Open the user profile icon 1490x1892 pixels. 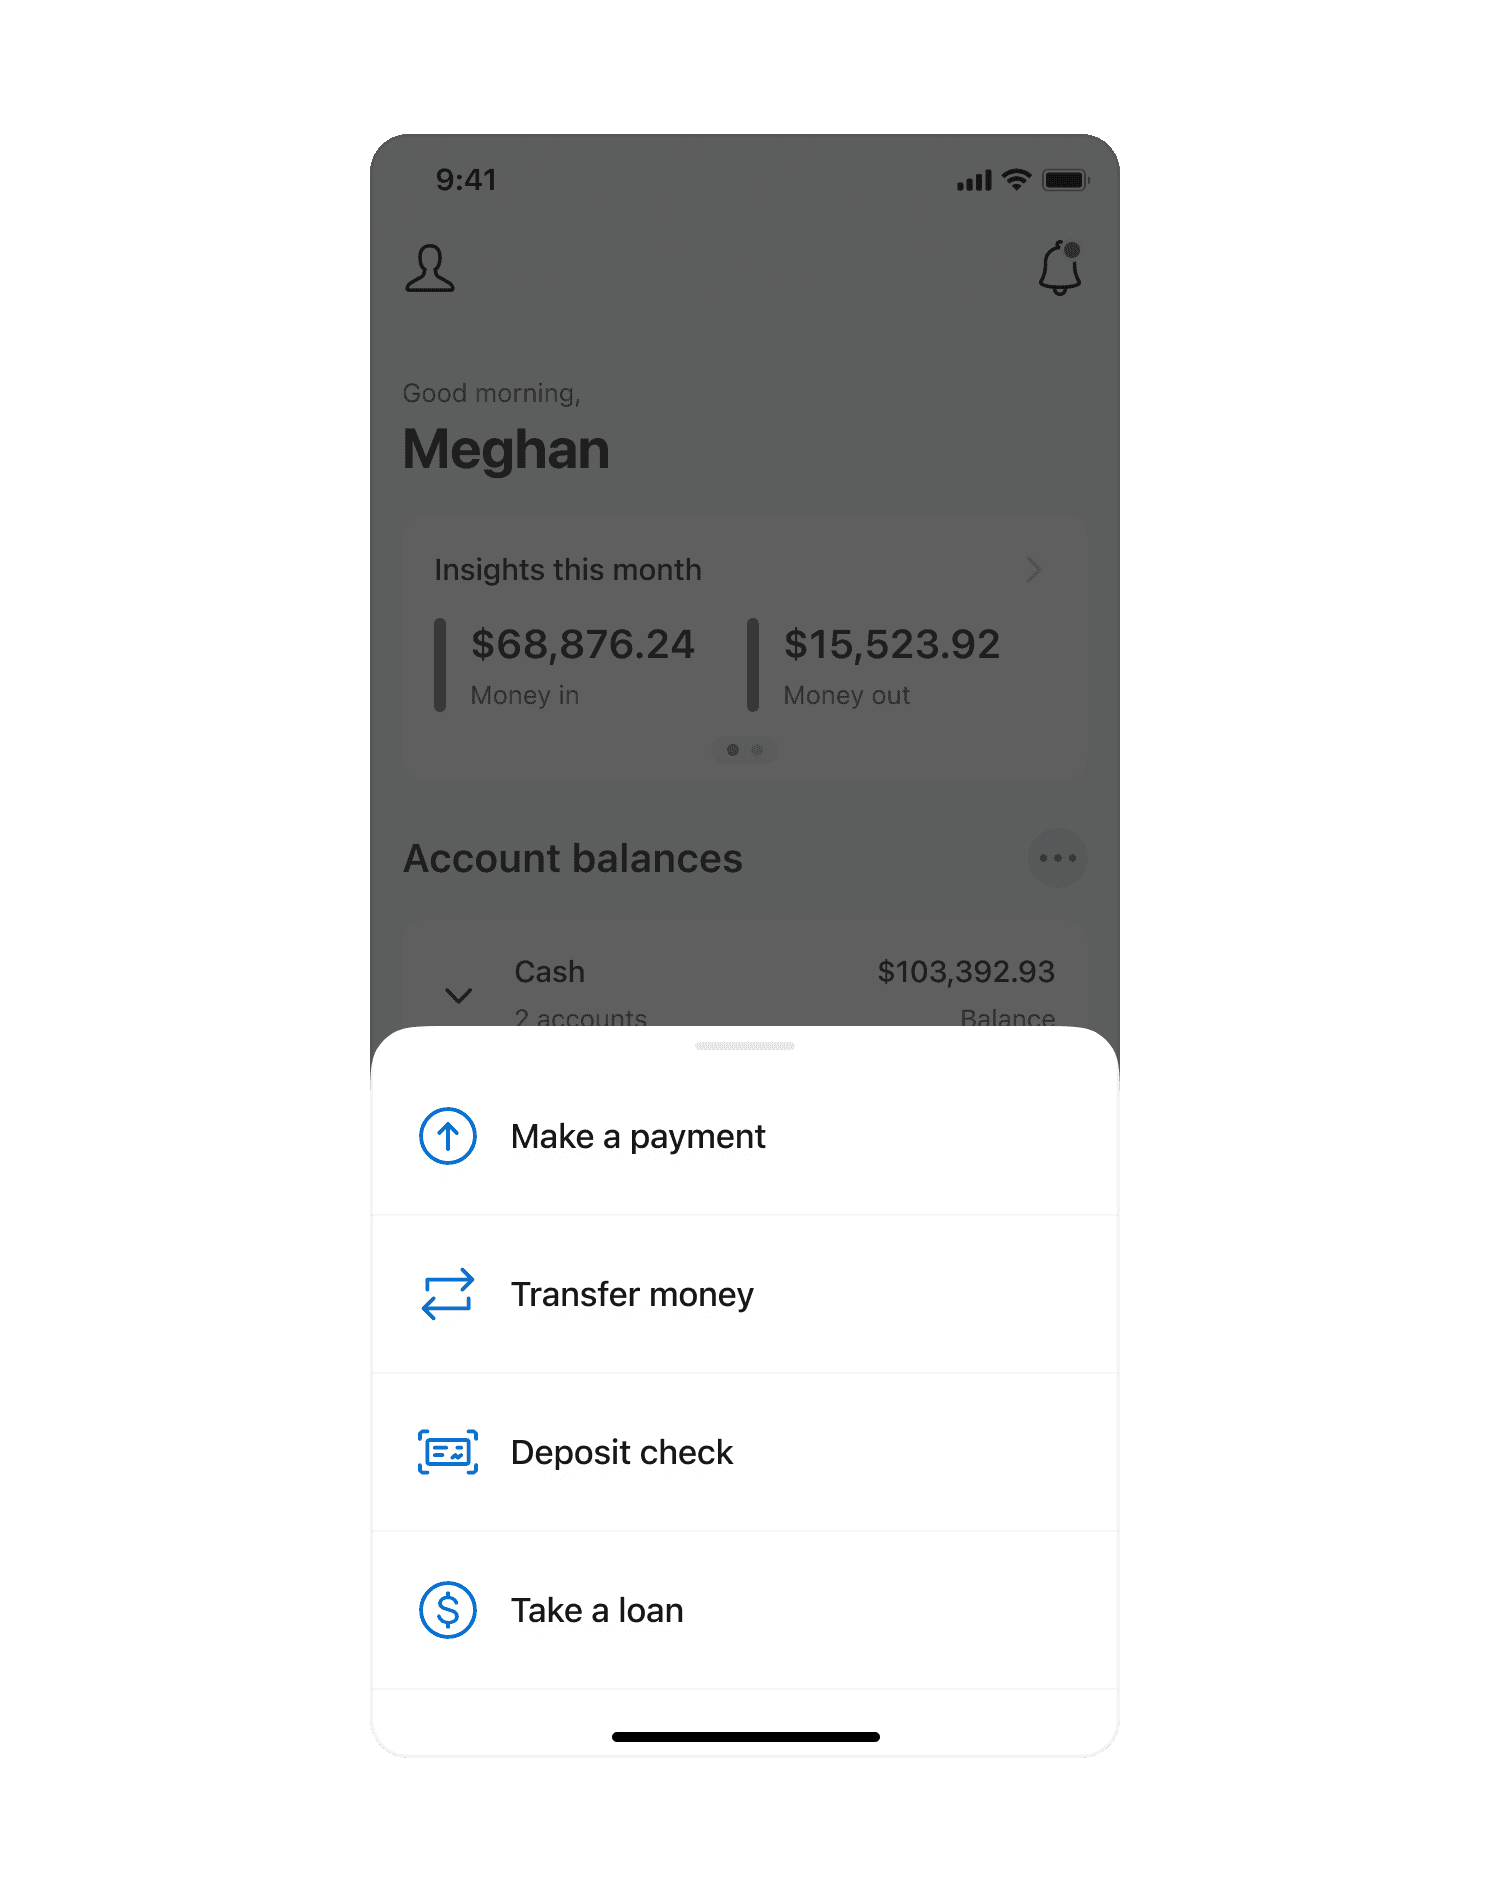[x=430, y=268]
